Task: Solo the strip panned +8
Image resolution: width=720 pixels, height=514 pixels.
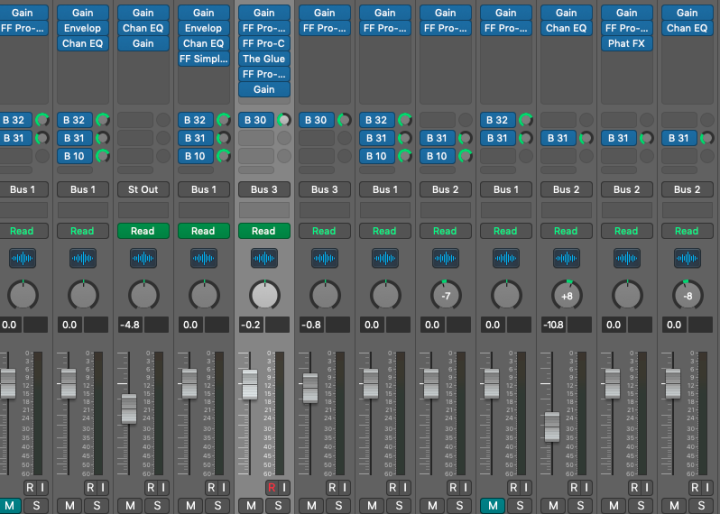Action: click(580, 506)
